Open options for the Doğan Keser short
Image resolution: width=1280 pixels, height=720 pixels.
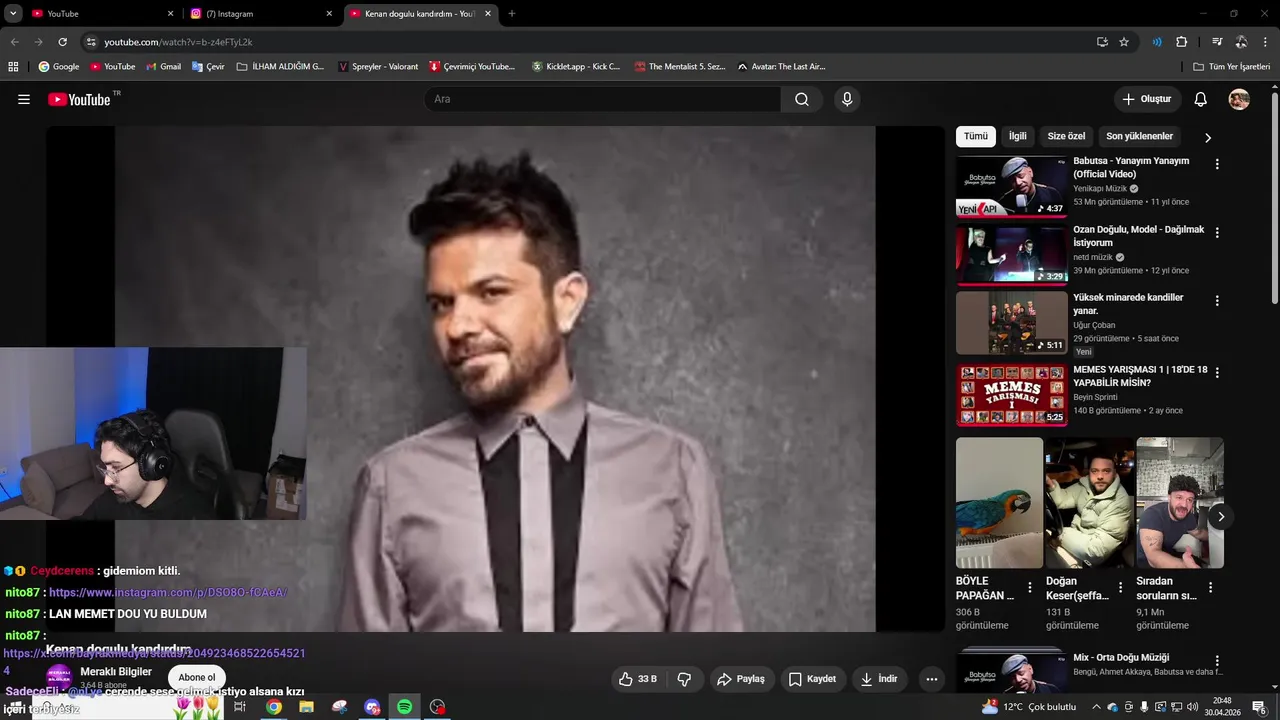[x=1120, y=588]
